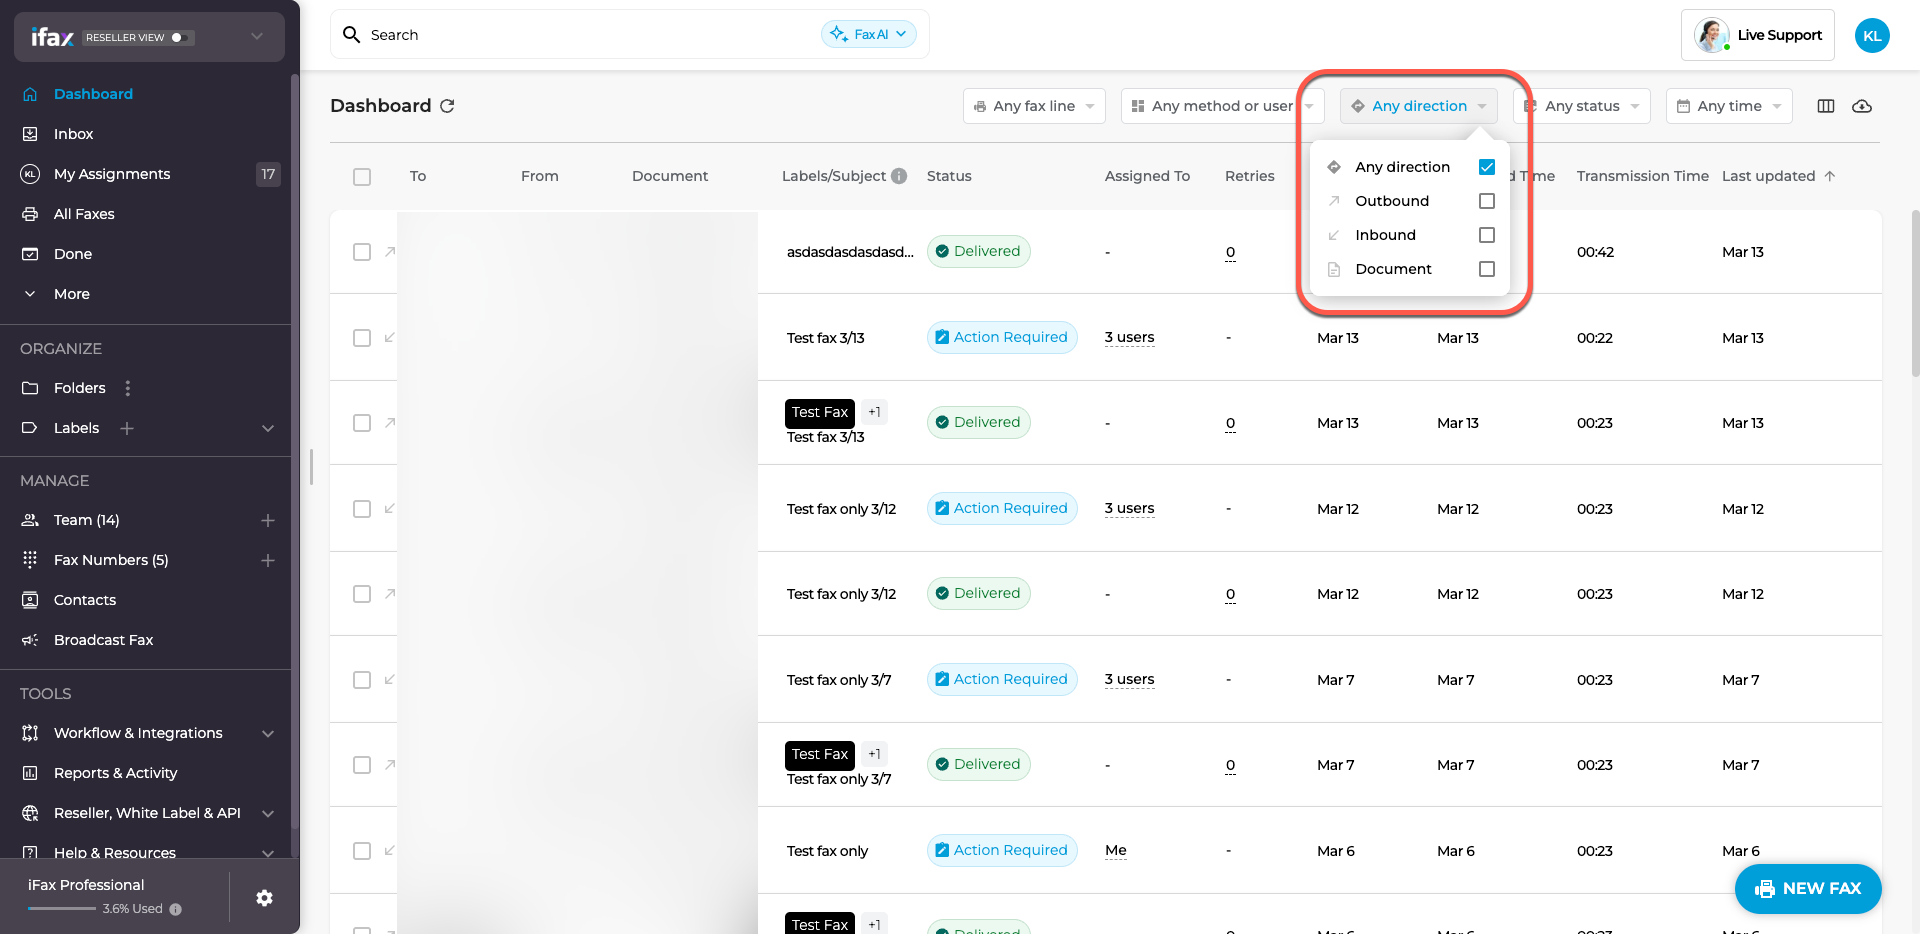
Task: Open settings gear in sidebar footer
Action: tap(264, 897)
